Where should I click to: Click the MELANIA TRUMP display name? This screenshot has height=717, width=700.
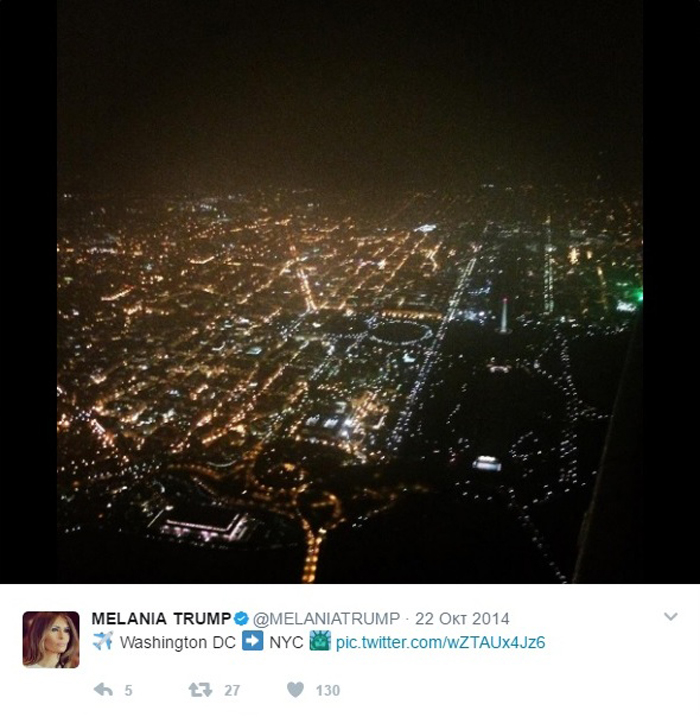click(161, 619)
